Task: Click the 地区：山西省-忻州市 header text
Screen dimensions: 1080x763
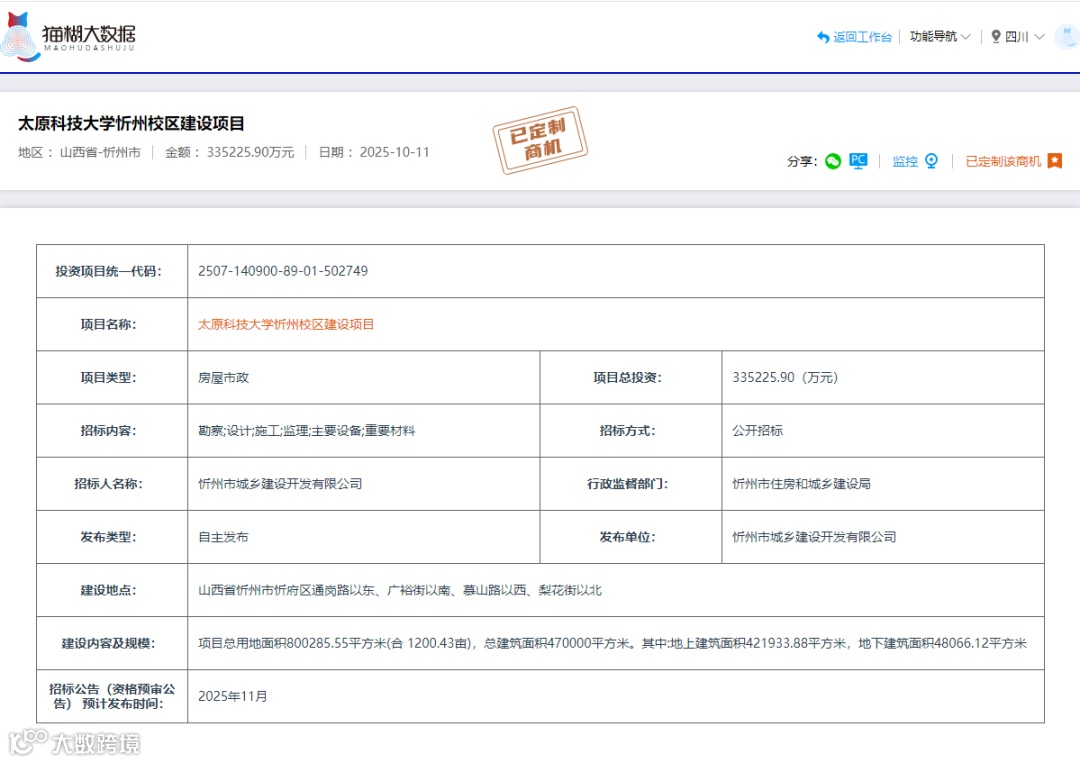Action: [x=79, y=152]
